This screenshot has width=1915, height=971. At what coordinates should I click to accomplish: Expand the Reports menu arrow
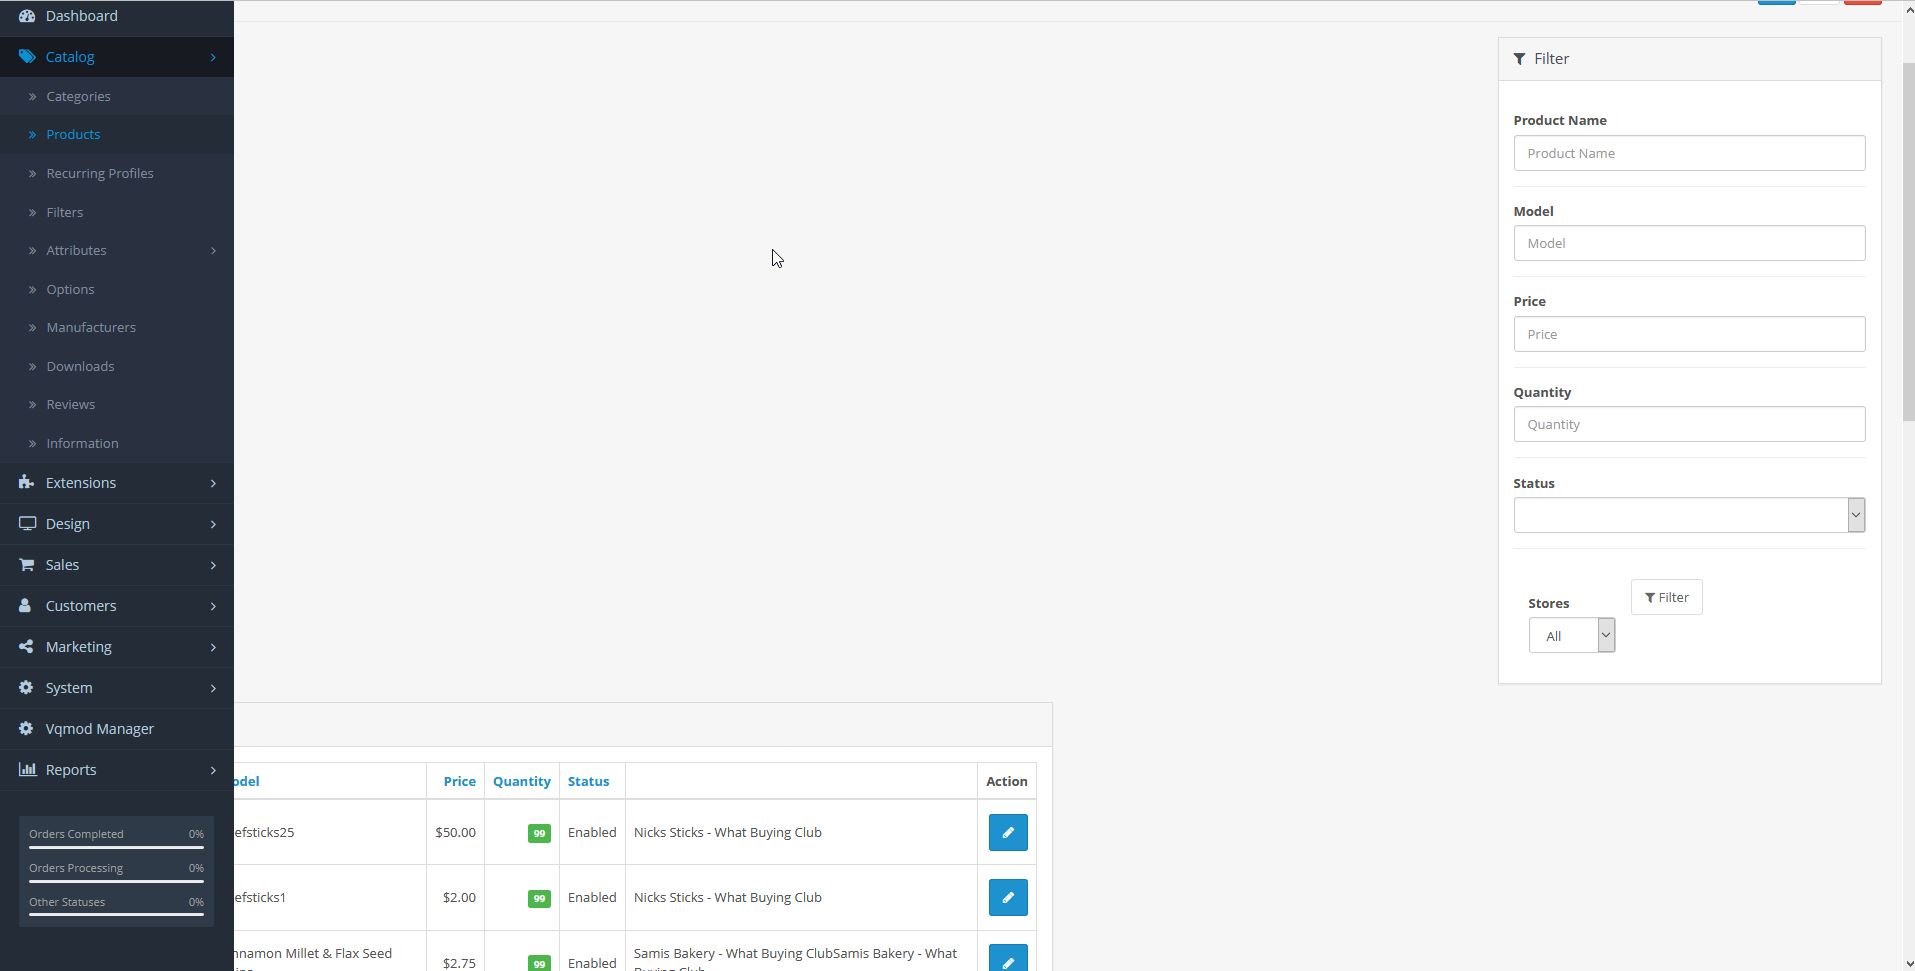213,770
